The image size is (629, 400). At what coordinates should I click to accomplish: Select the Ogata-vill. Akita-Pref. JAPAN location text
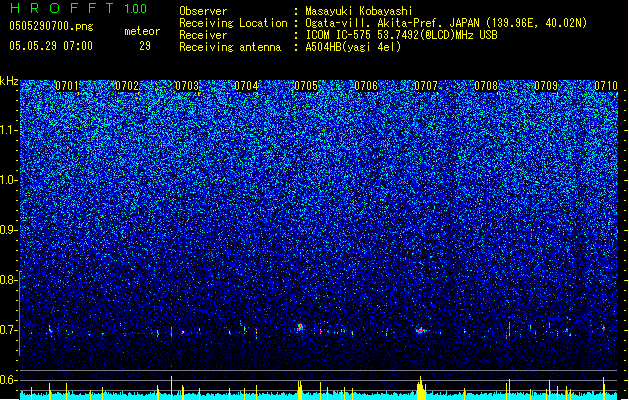446,24
